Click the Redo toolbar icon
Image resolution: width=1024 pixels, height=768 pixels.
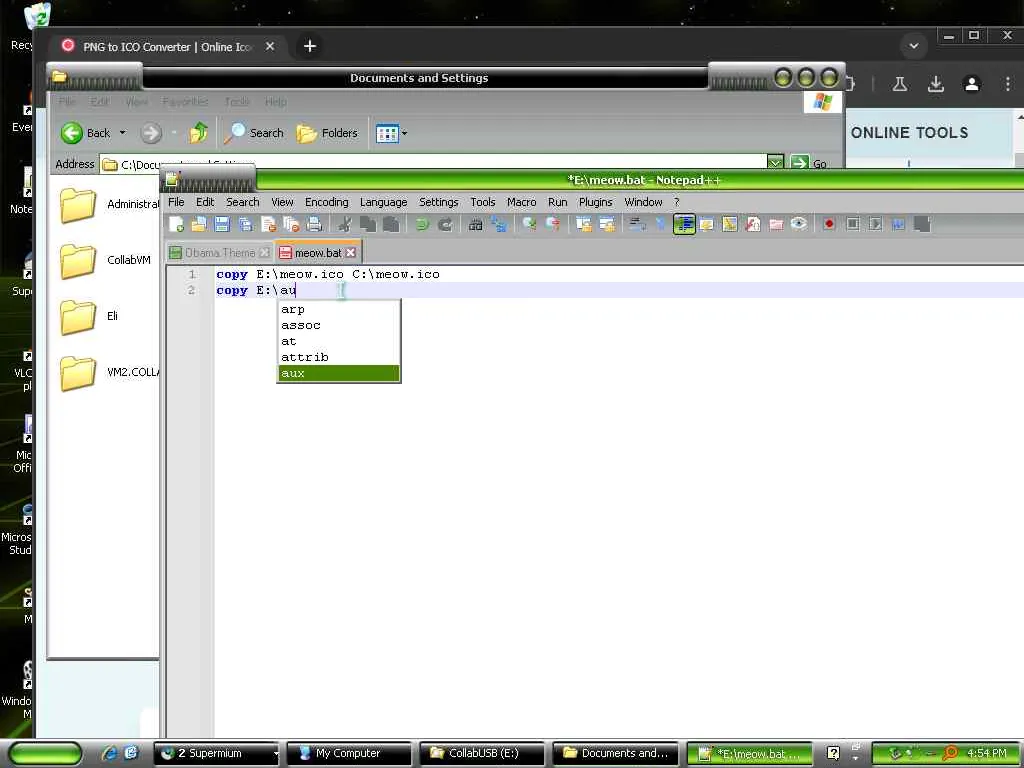tap(445, 225)
